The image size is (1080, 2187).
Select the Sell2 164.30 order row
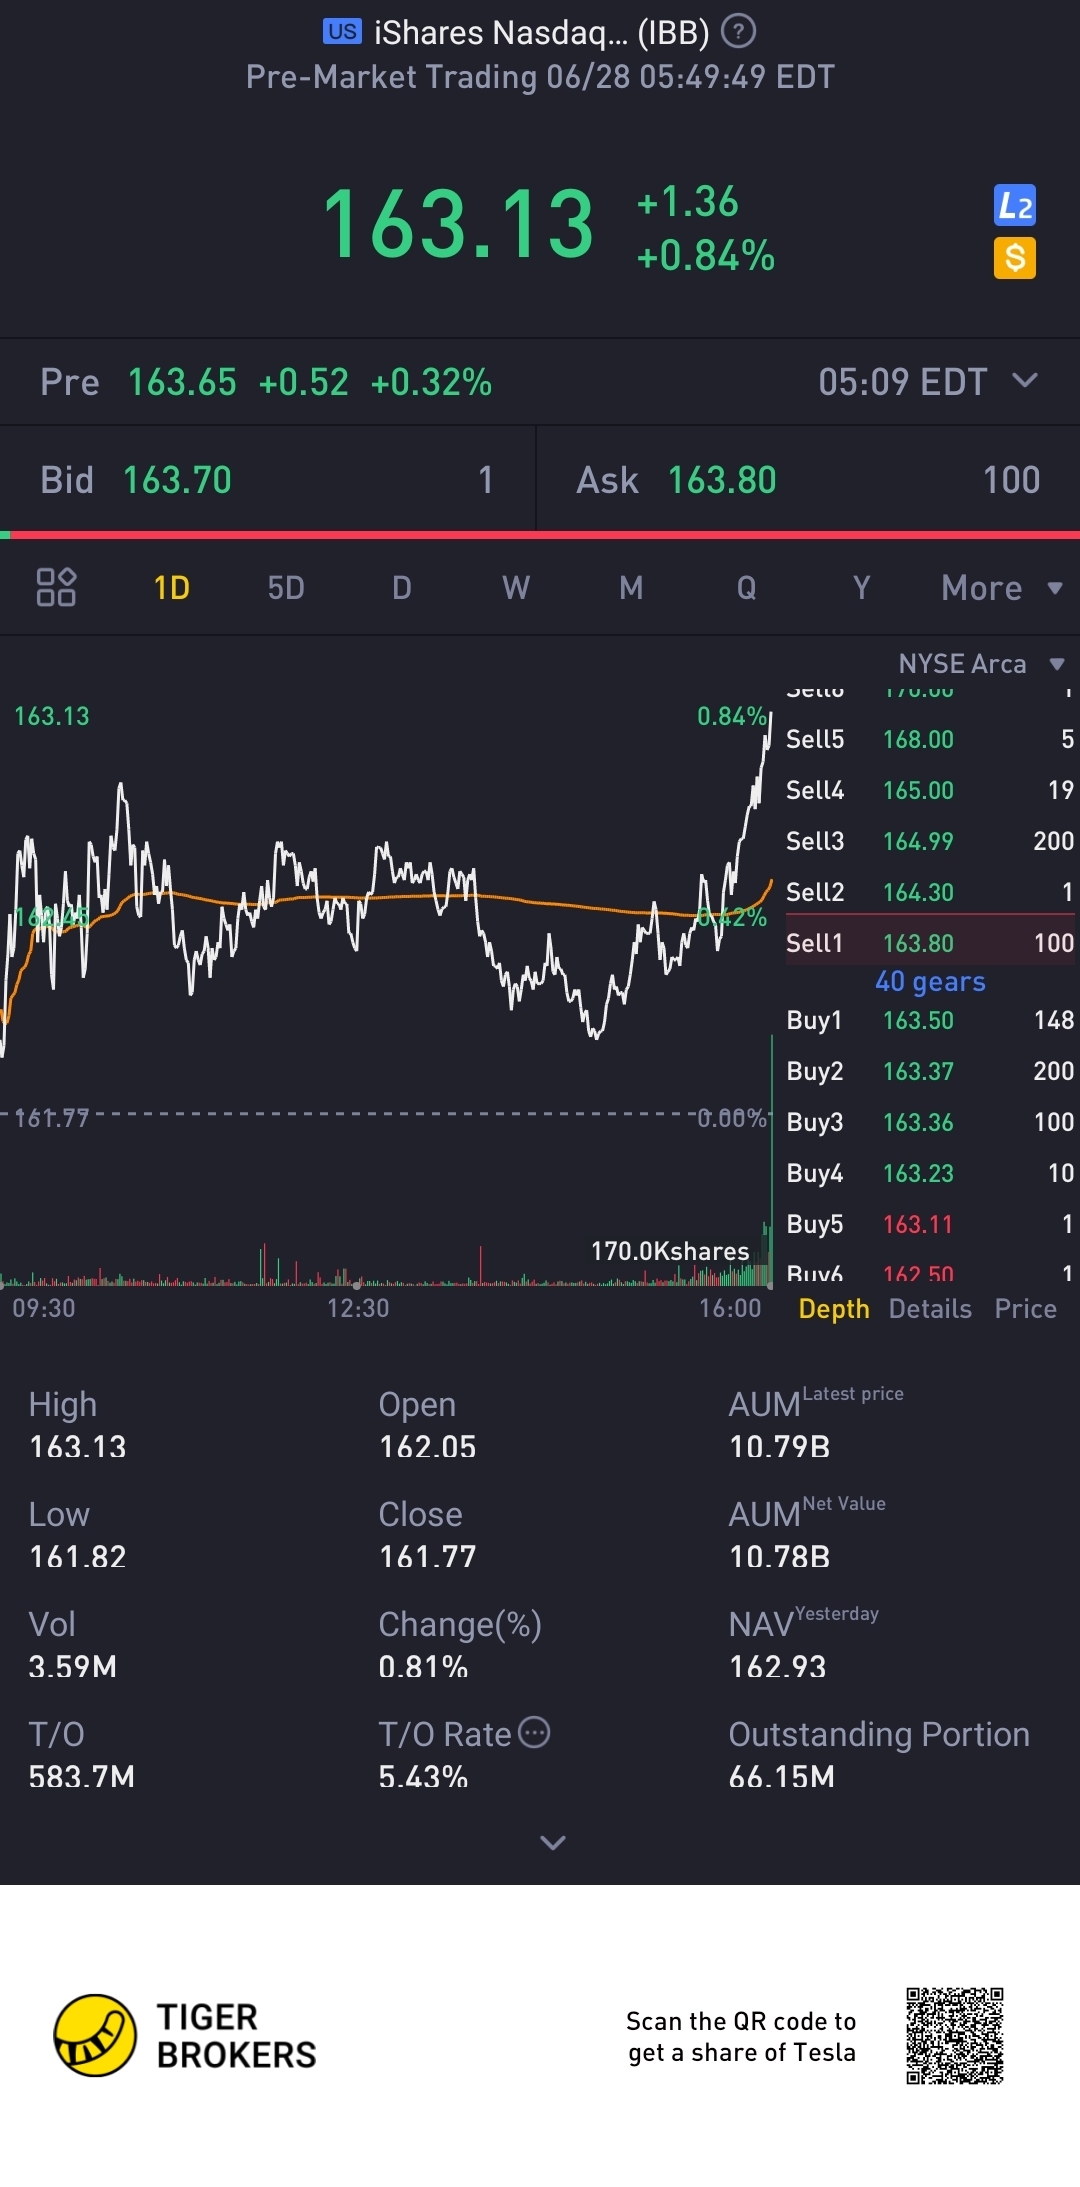pyautogui.click(x=930, y=891)
